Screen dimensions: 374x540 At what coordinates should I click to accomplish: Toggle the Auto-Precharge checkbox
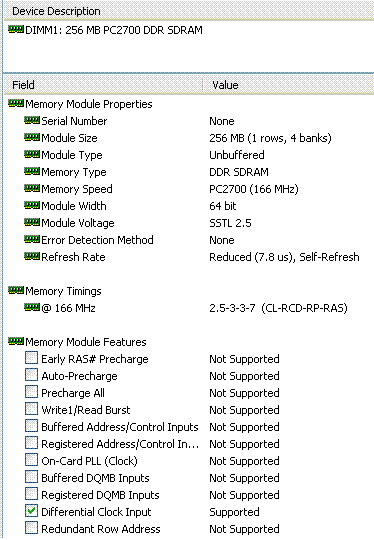click(x=31, y=375)
